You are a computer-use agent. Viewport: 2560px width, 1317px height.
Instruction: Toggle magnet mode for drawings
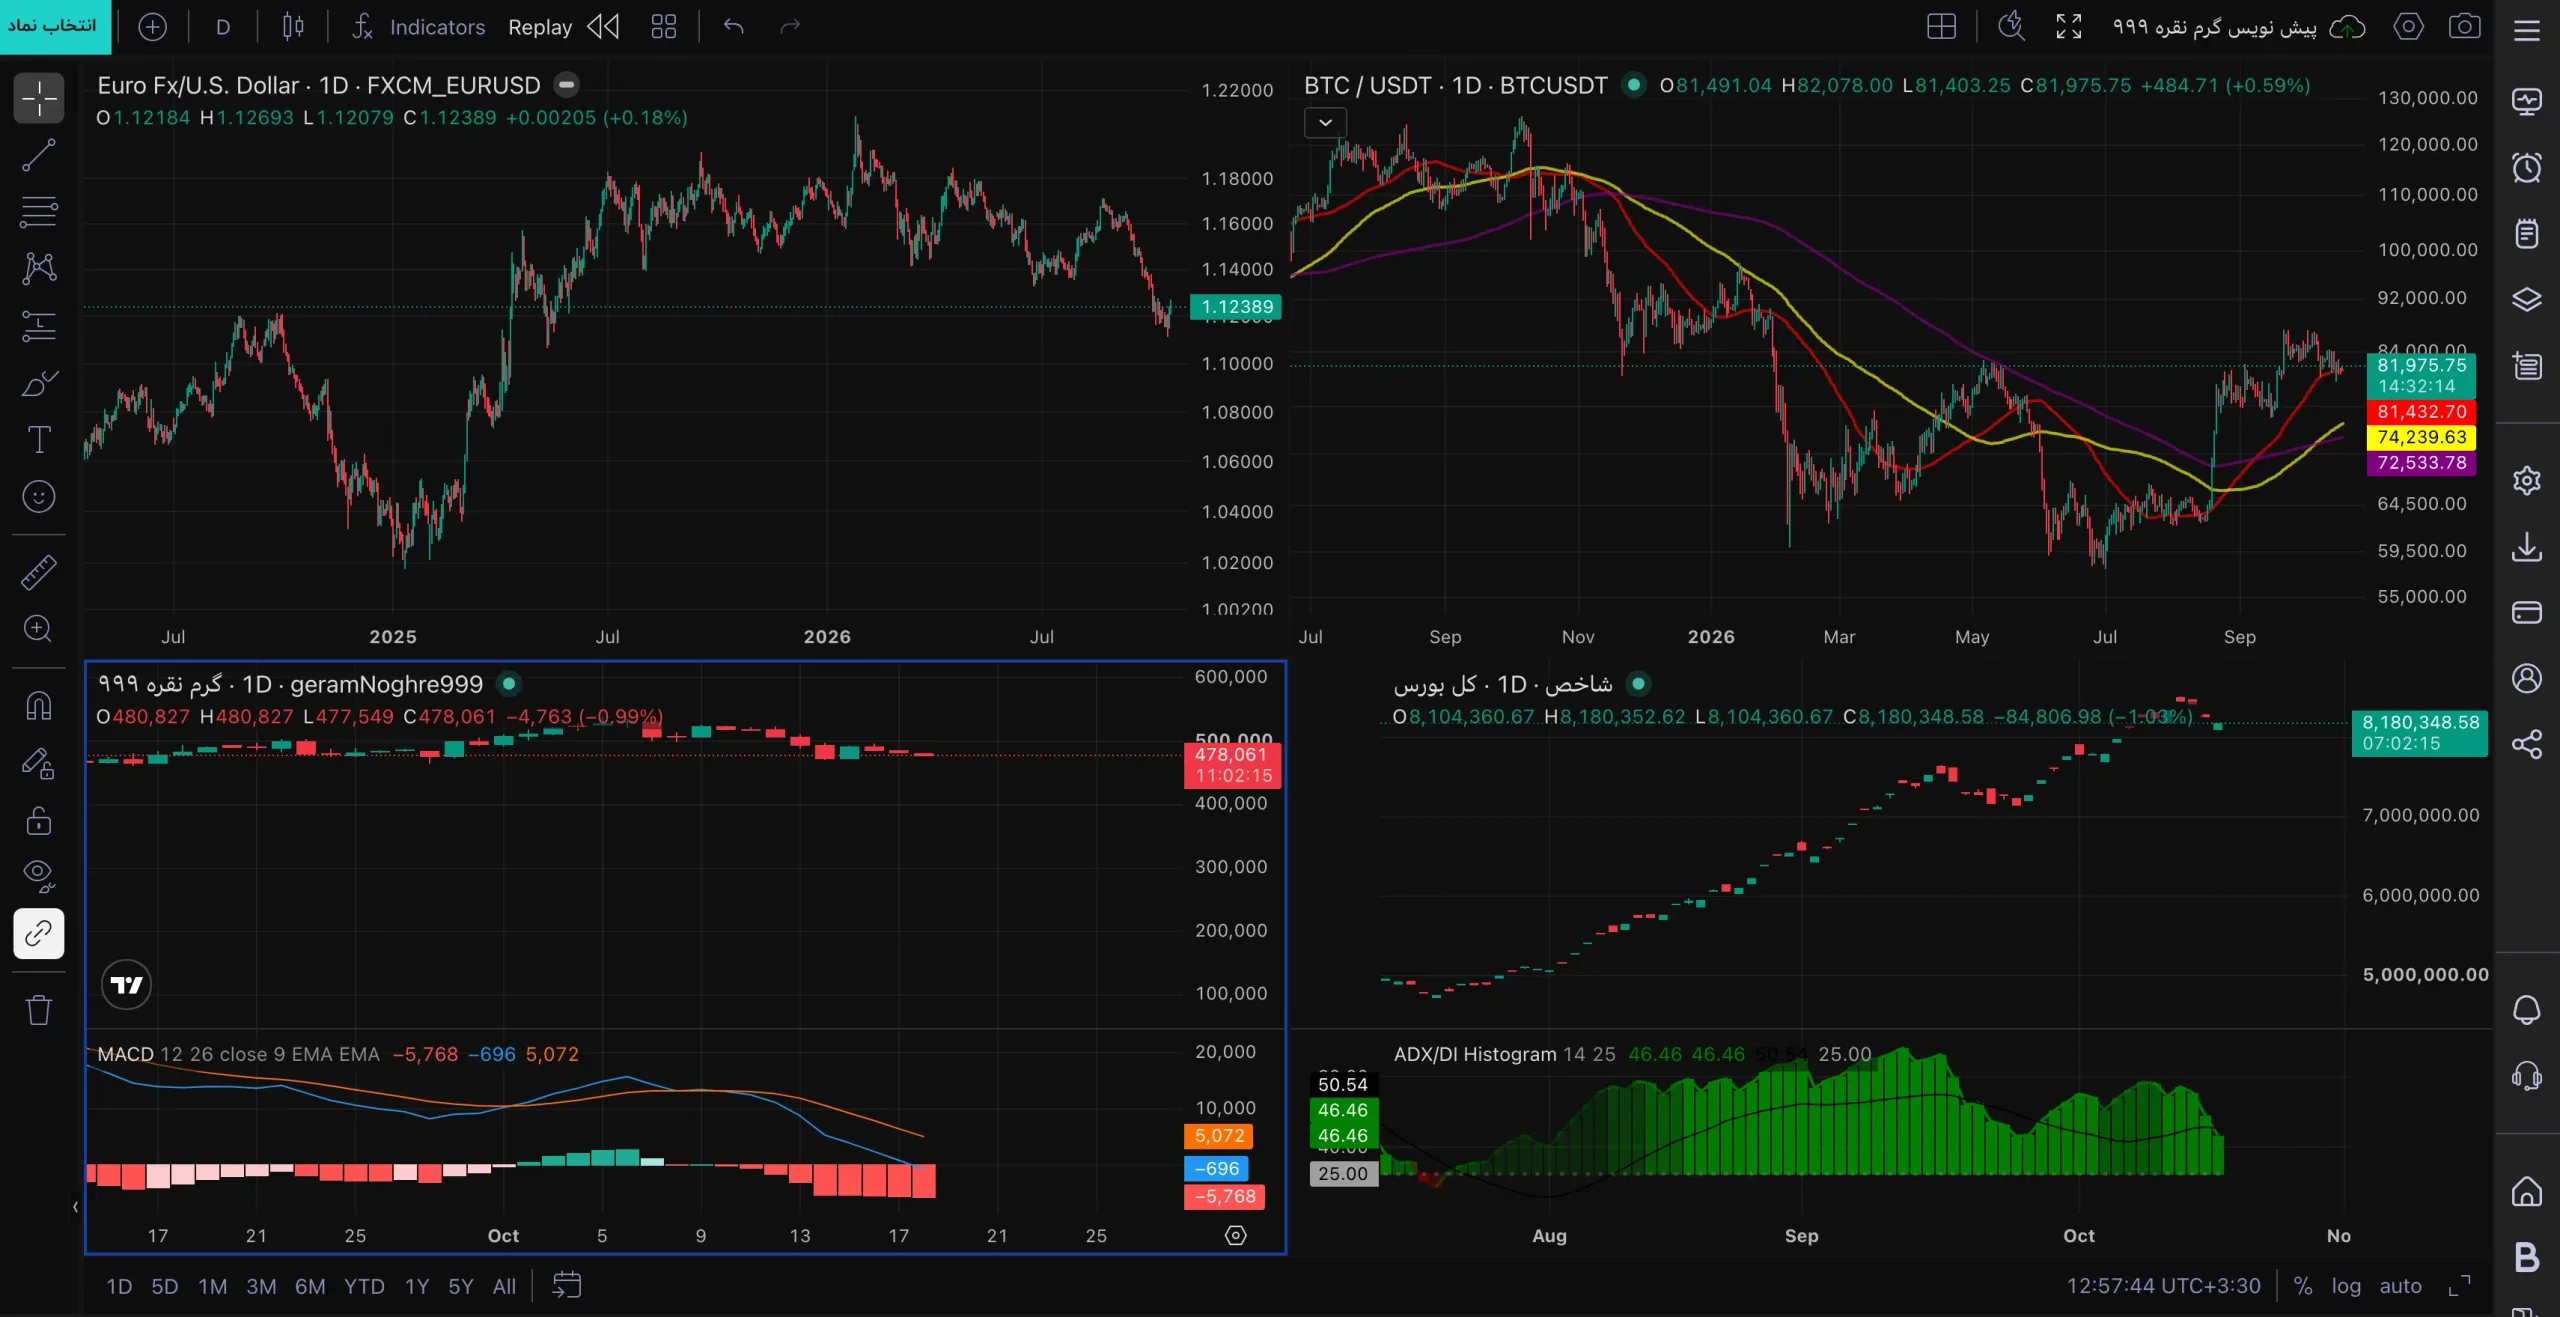39,706
